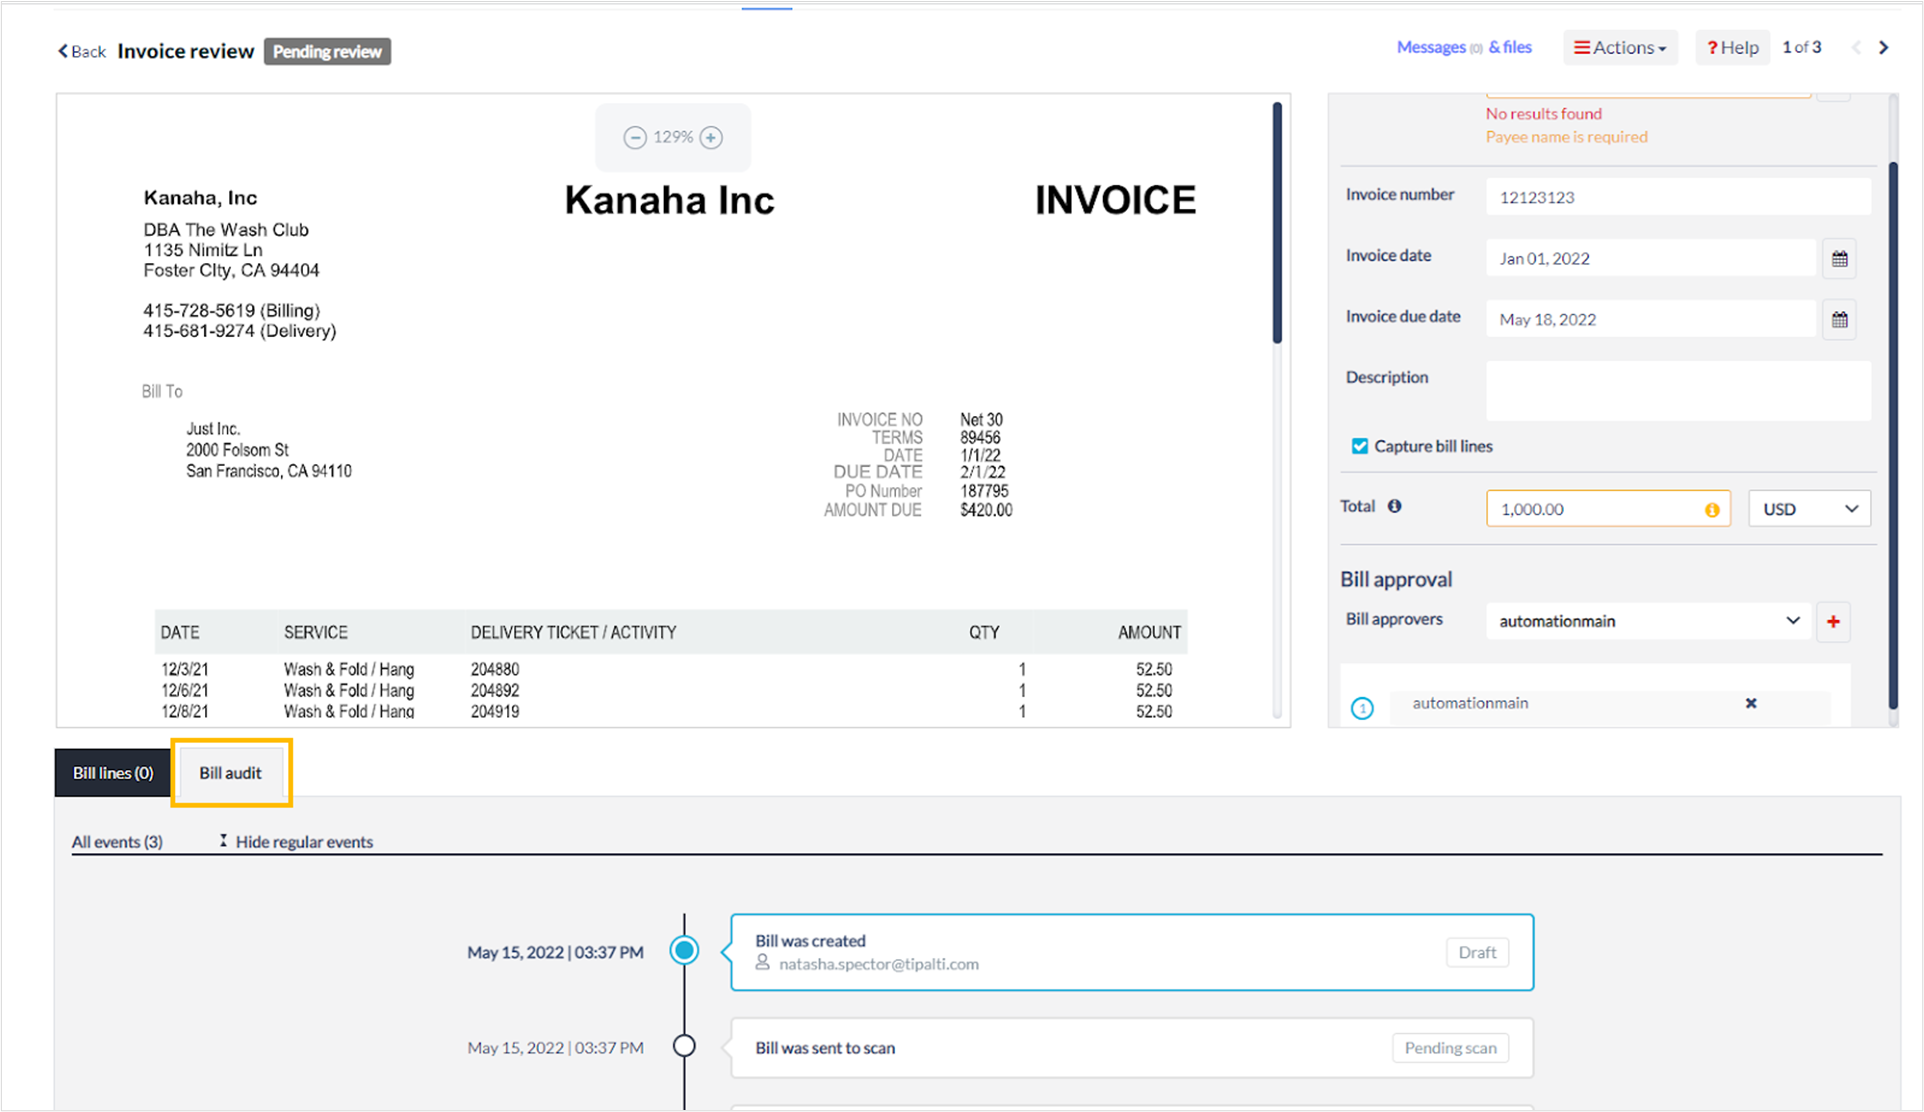Open the & files link

1510,47
